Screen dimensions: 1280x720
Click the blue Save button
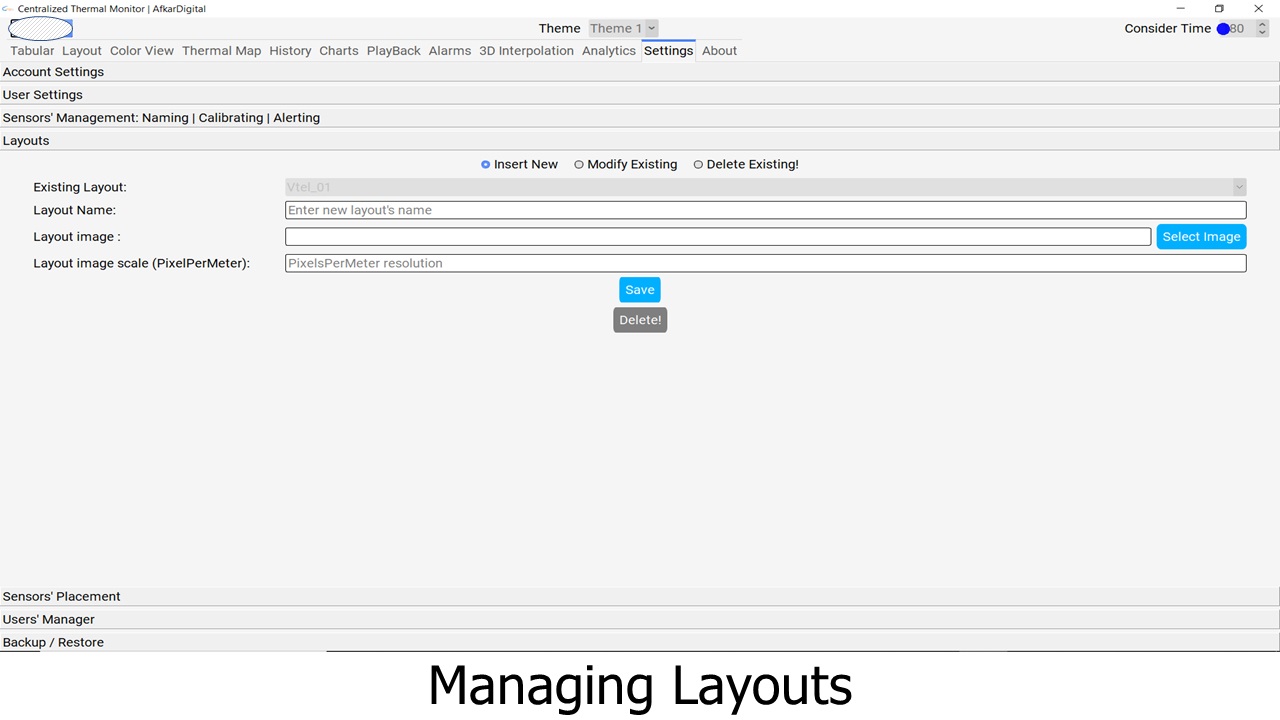click(x=639, y=290)
